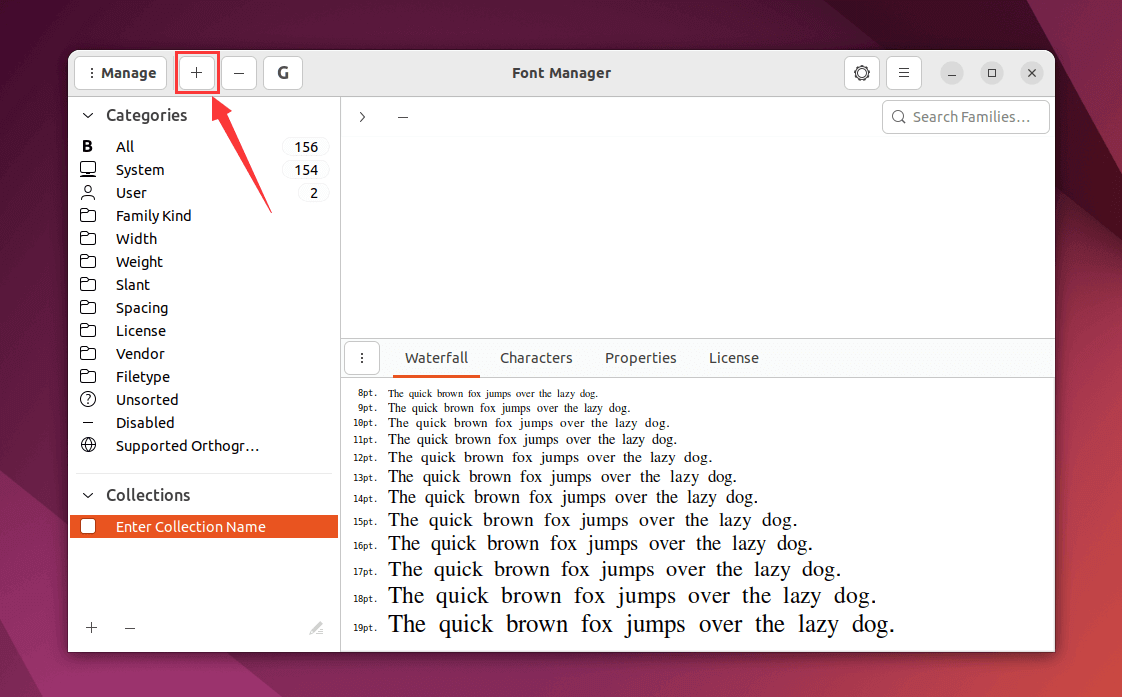Open the License category folder
The width and height of the screenshot is (1122, 697).
[204, 331]
